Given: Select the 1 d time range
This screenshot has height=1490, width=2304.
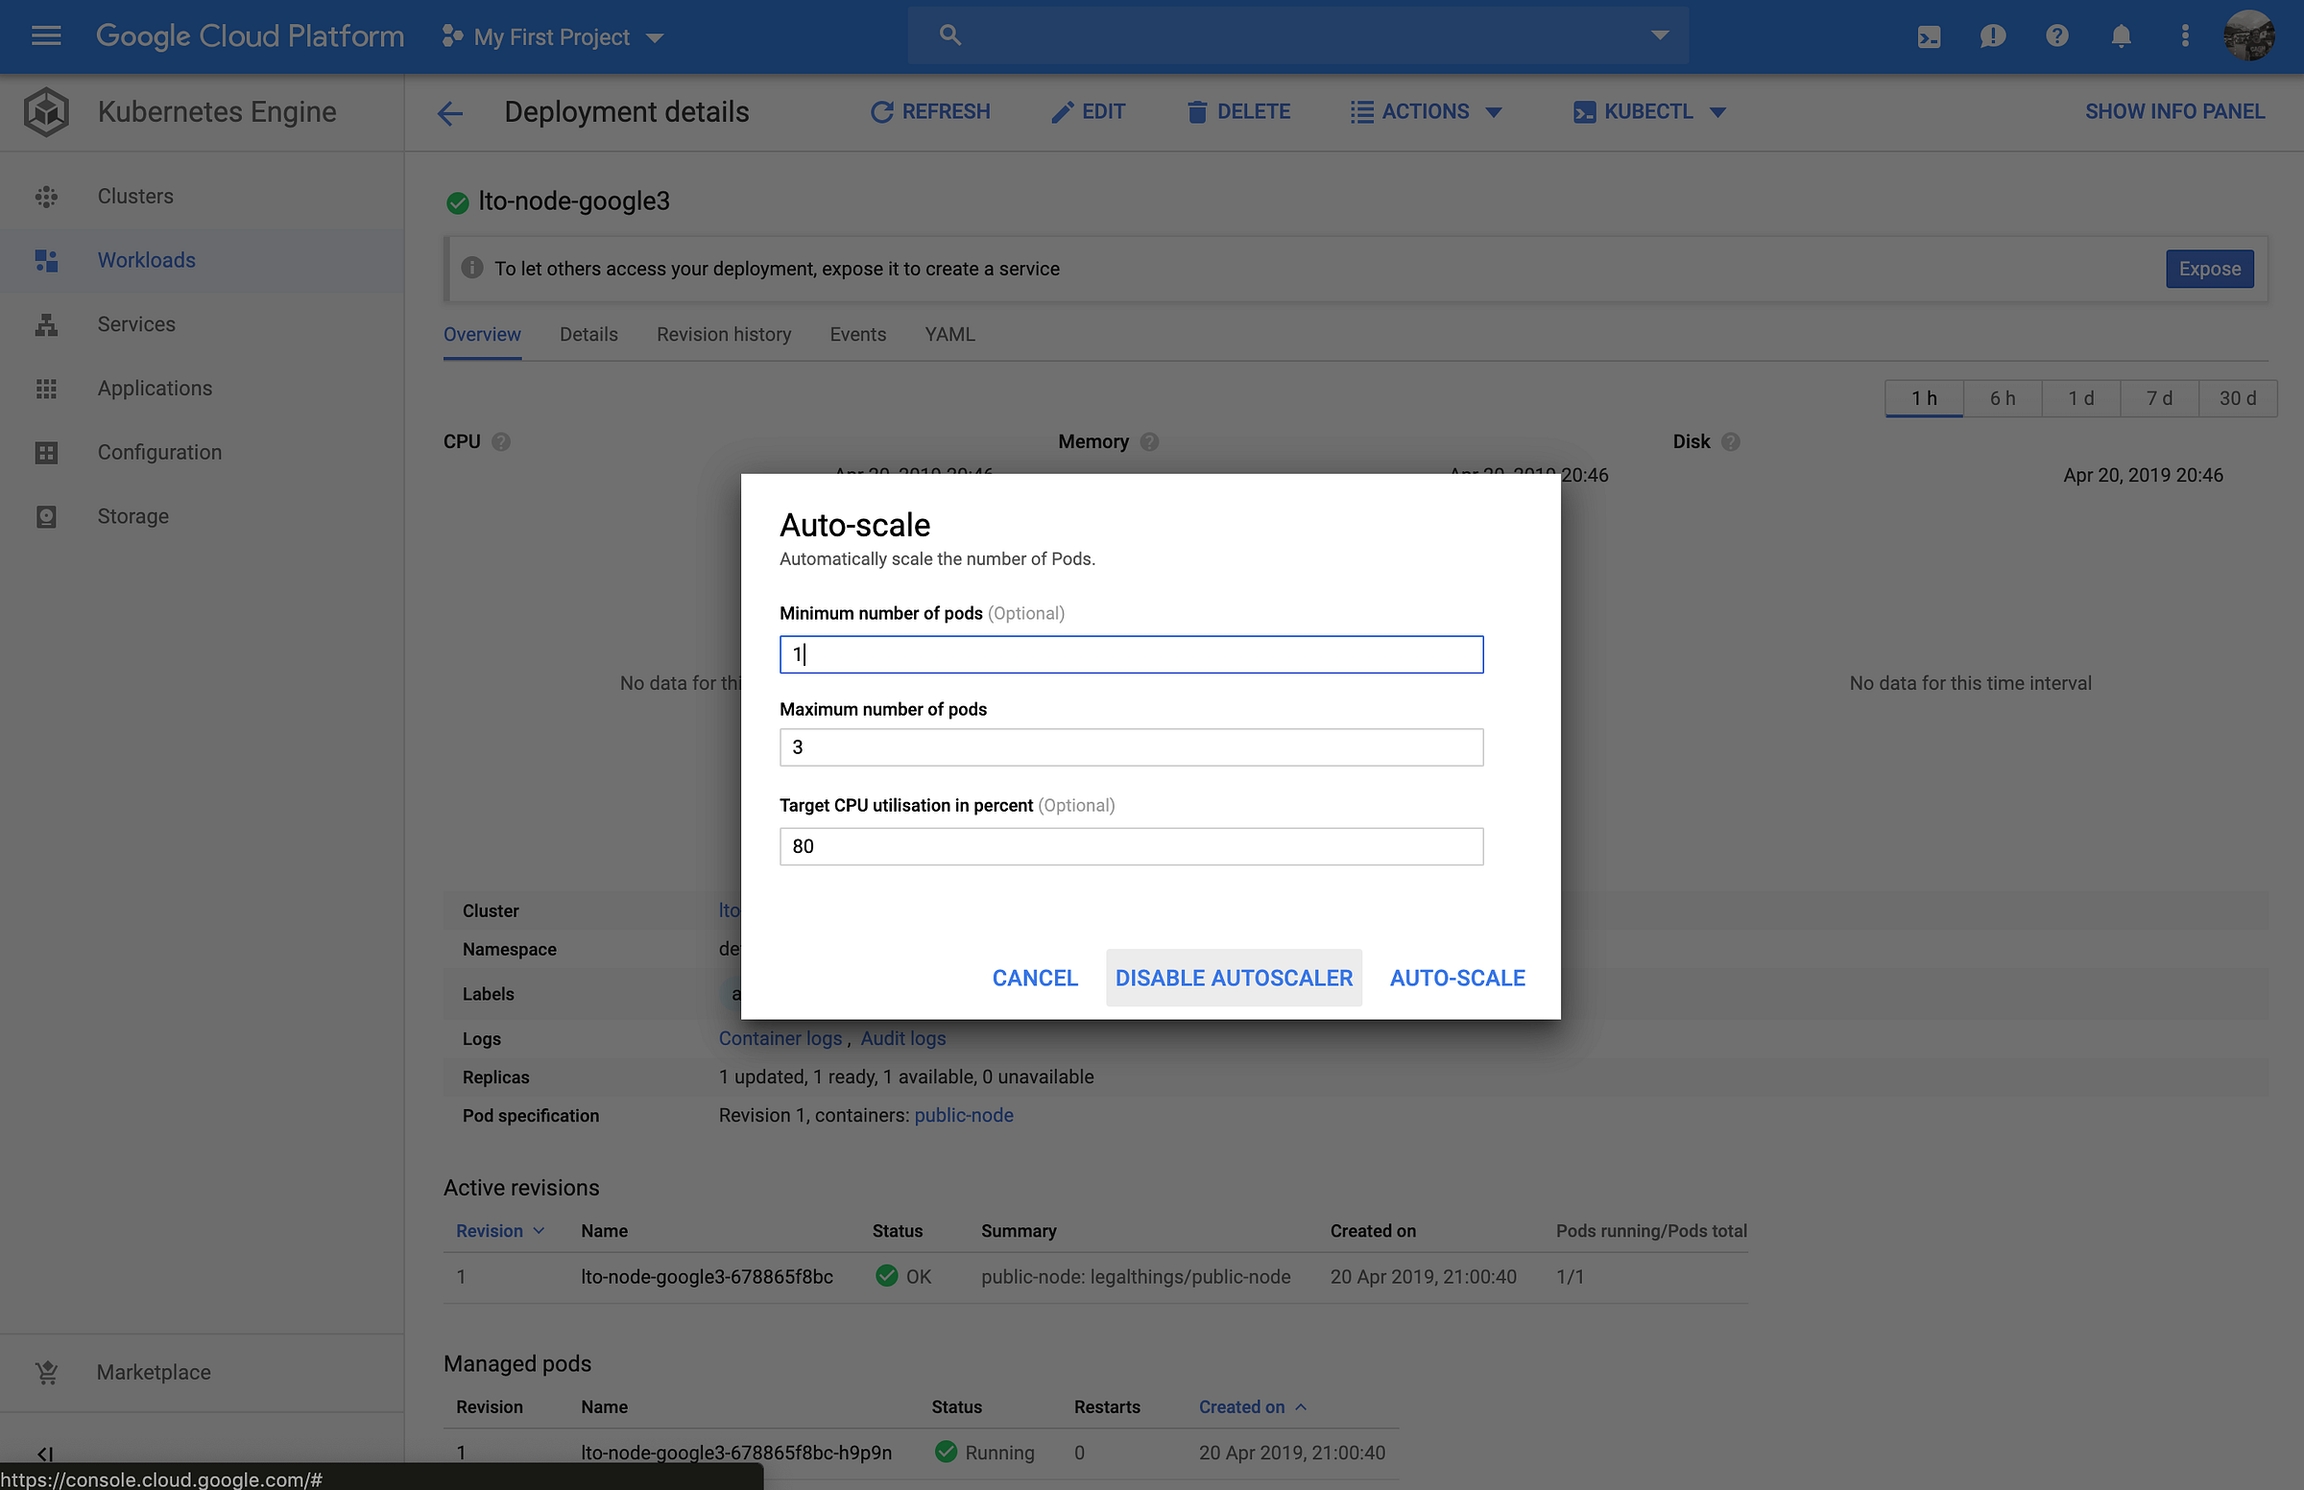Looking at the screenshot, I should pyautogui.click(x=2081, y=399).
